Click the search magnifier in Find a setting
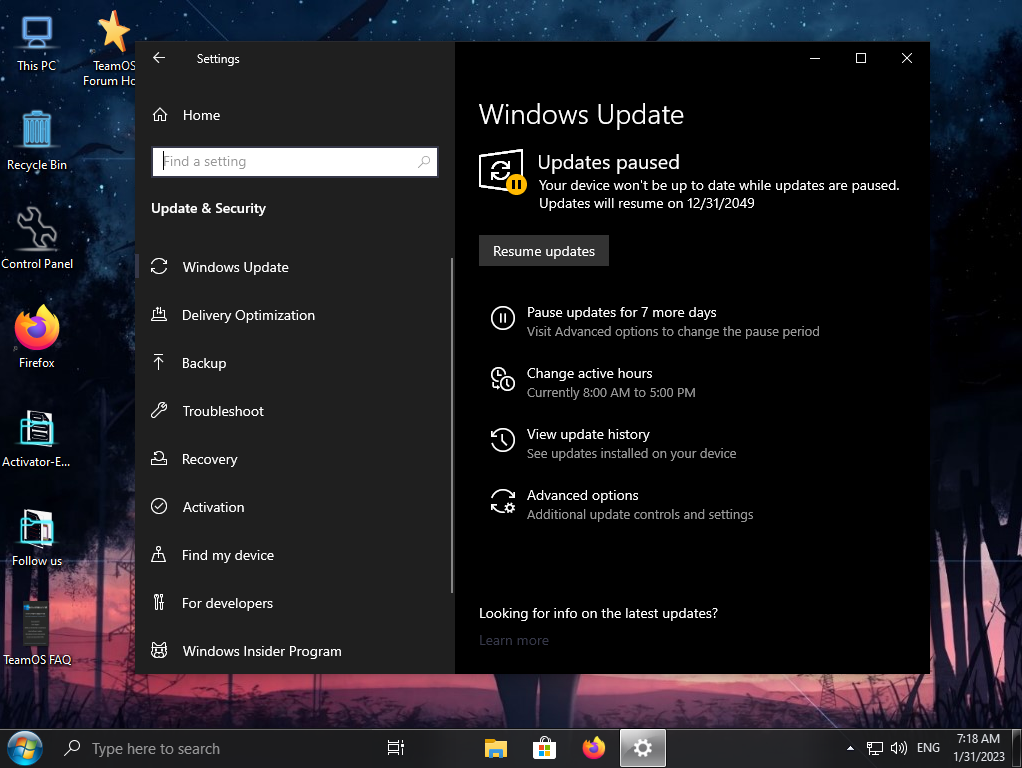This screenshot has height=768, width=1022. (x=424, y=162)
